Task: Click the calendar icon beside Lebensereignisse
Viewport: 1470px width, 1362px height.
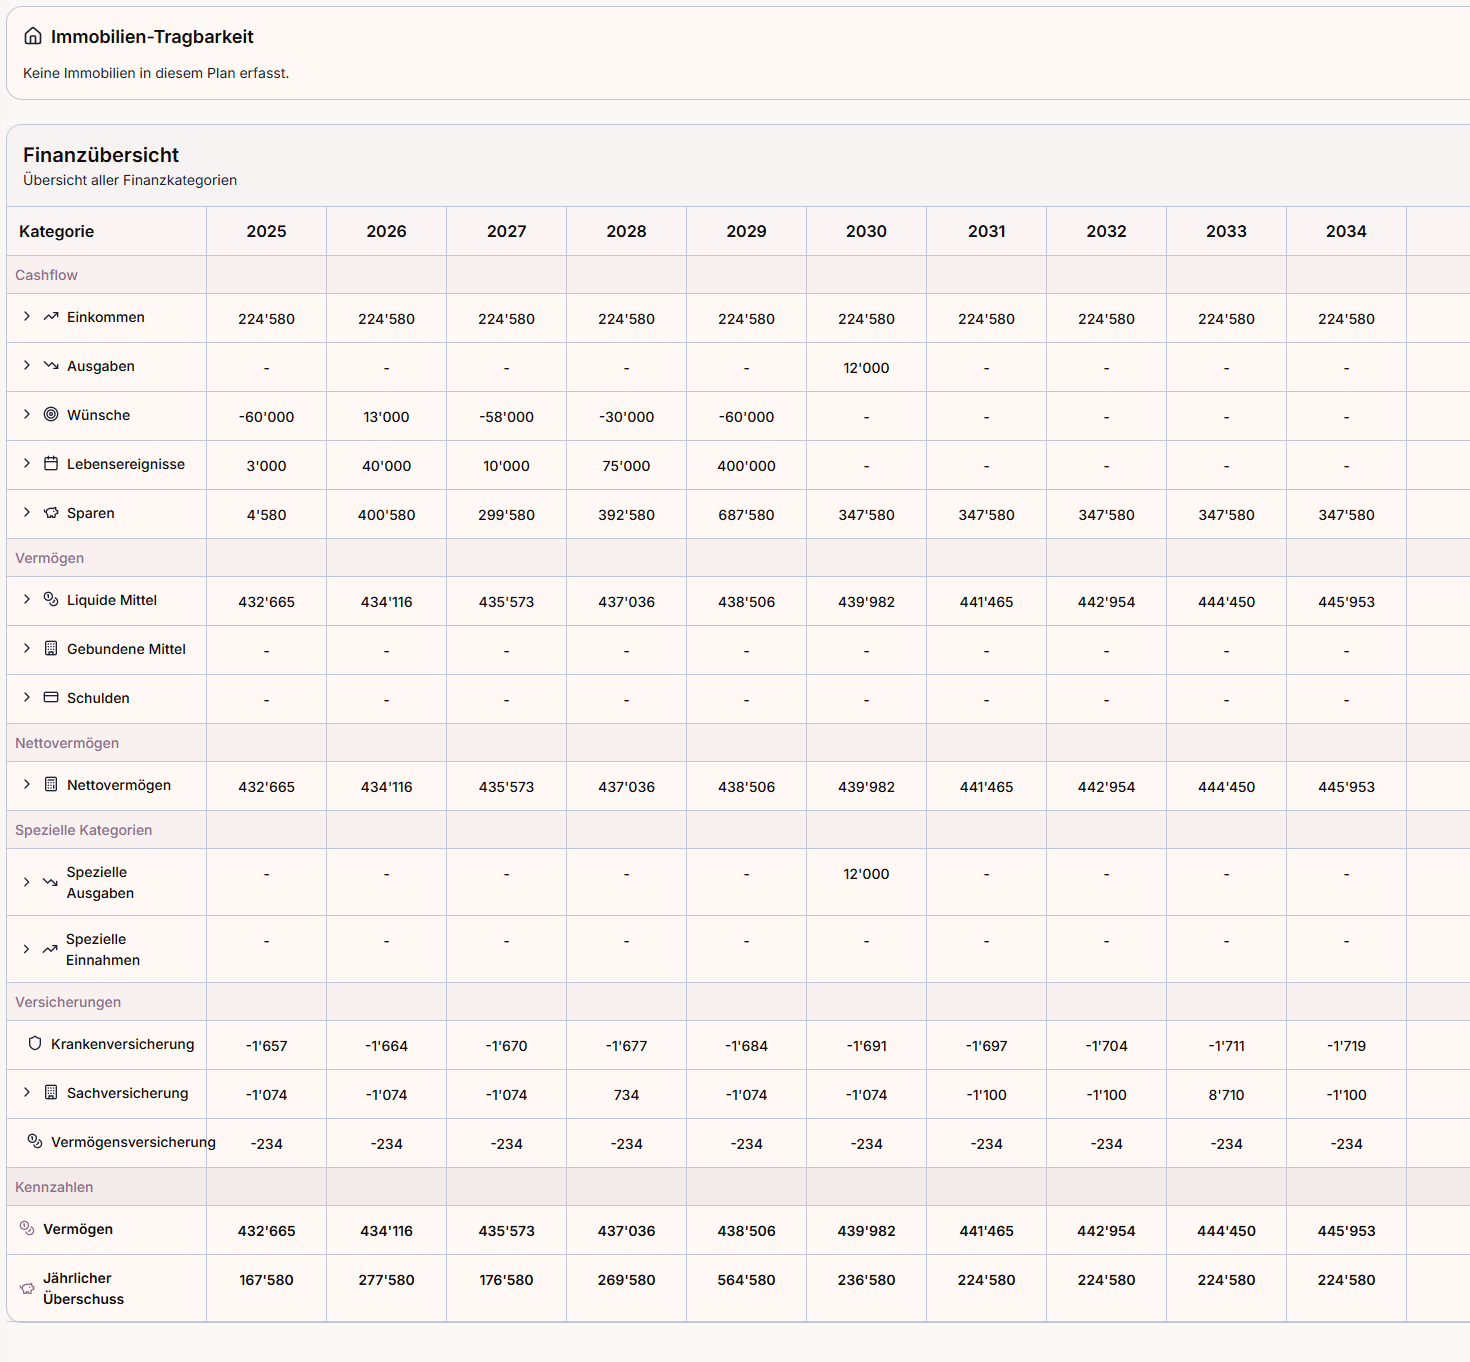Action: click(51, 464)
